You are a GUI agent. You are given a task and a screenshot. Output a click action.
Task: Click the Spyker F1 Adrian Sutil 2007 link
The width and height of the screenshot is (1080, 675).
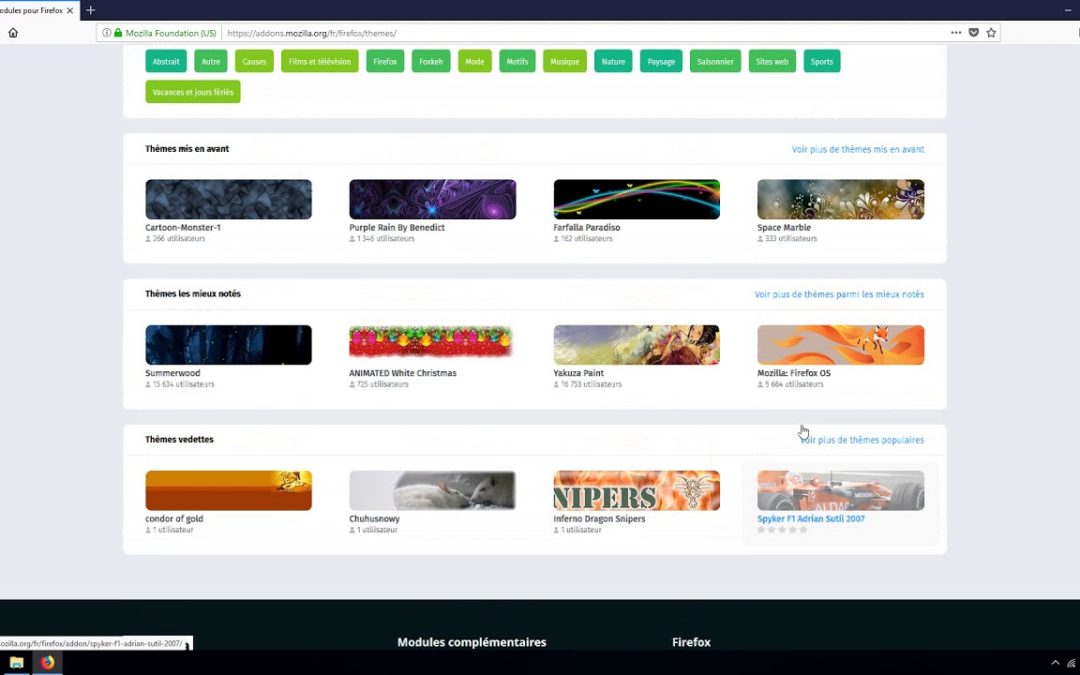[811, 519]
